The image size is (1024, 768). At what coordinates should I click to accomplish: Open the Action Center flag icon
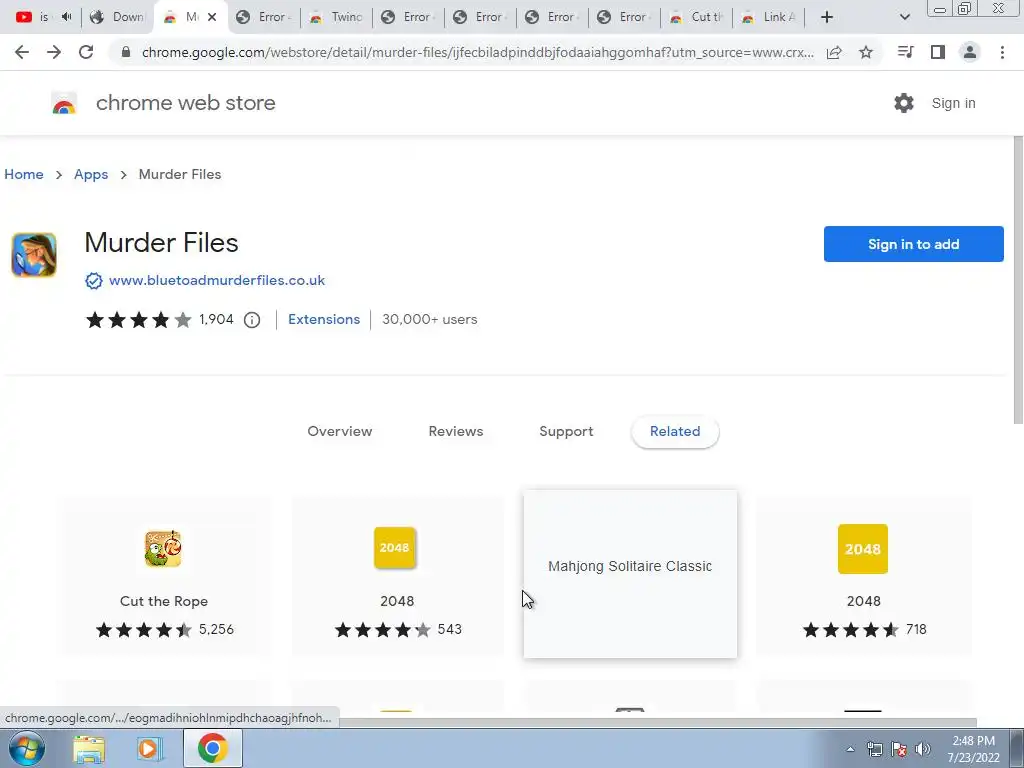click(x=899, y=749)
